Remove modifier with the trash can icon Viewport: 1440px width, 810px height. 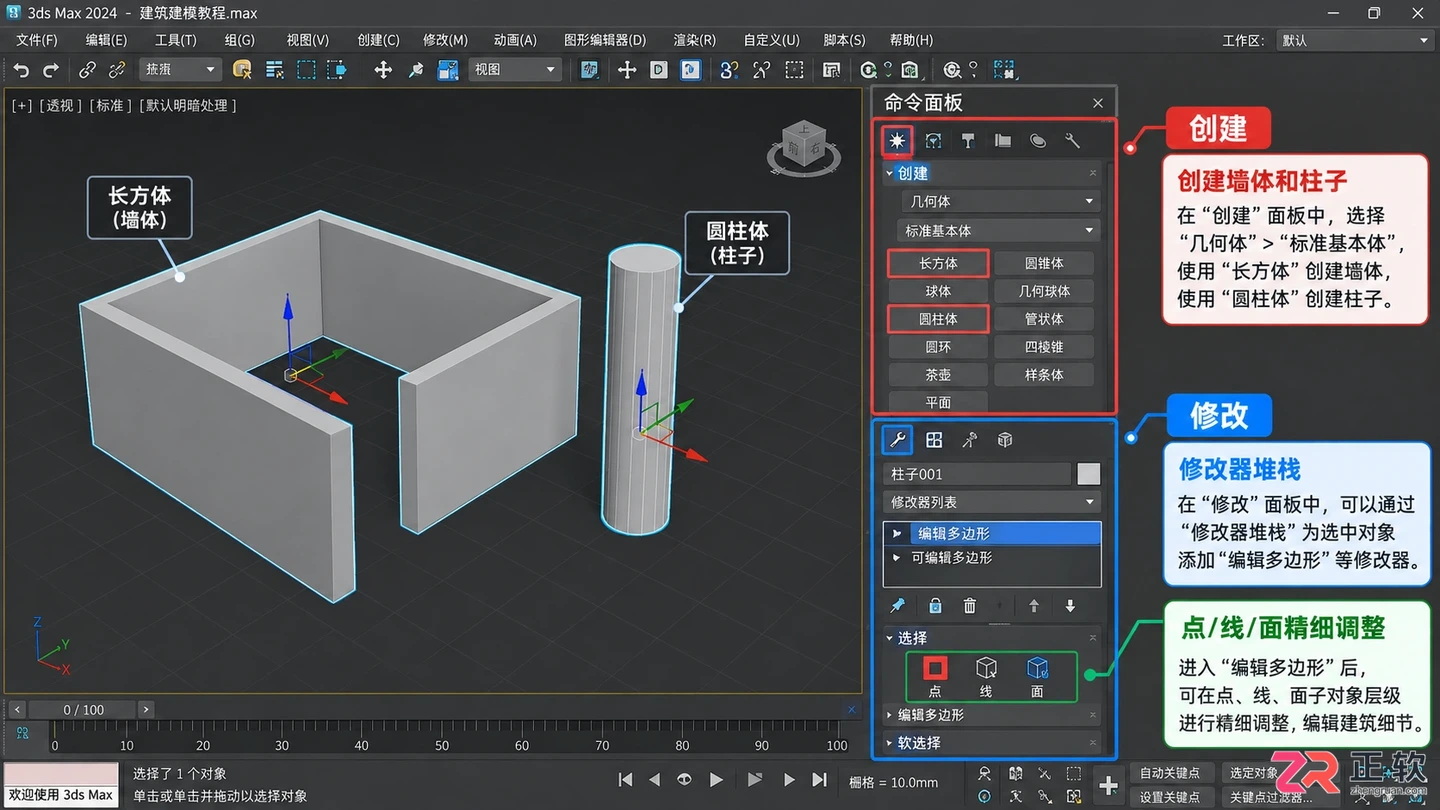tap(969, 606)
